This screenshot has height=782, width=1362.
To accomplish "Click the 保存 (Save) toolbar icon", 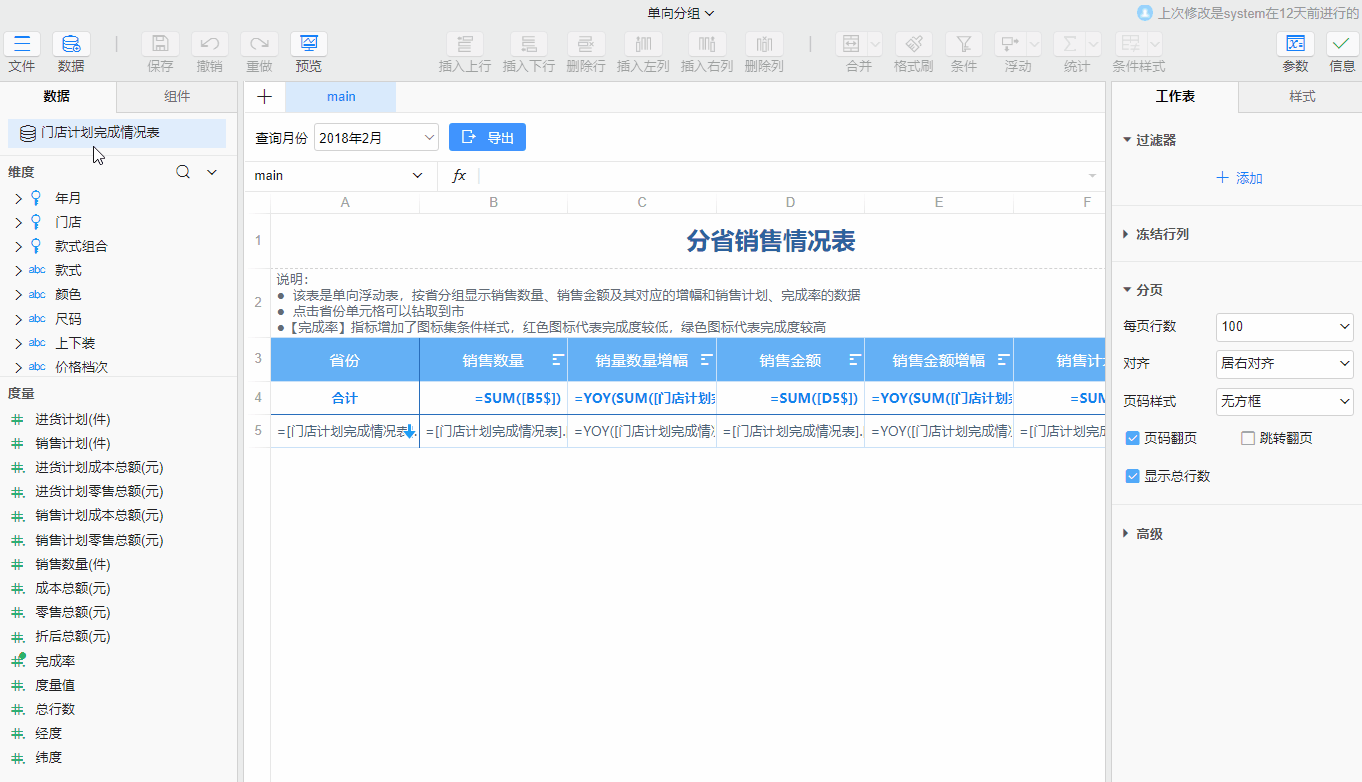I will pyautogui.click(x=160, y=44).
